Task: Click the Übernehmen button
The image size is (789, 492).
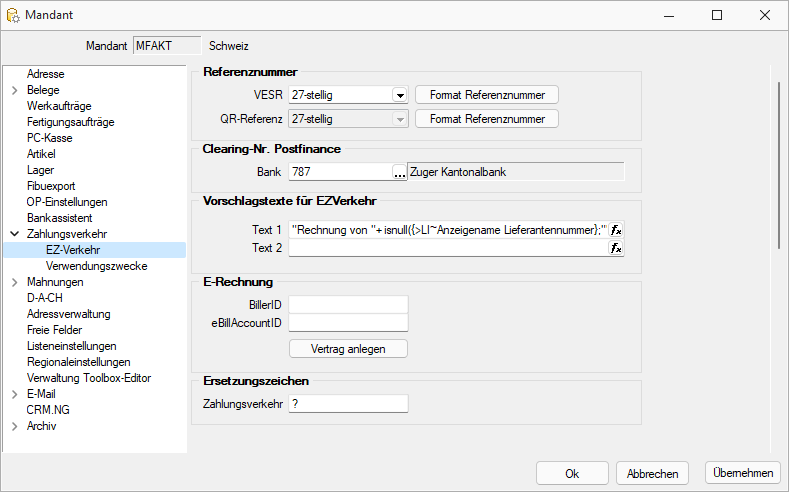Action: 743,473
